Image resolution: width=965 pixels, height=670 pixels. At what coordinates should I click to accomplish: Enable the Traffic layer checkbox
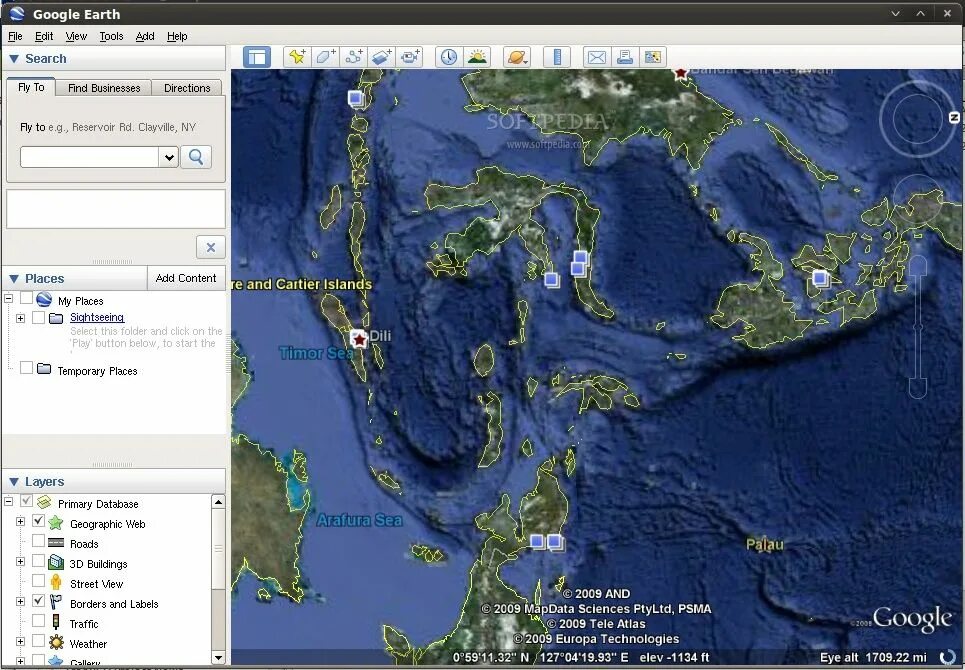[38, 621]
